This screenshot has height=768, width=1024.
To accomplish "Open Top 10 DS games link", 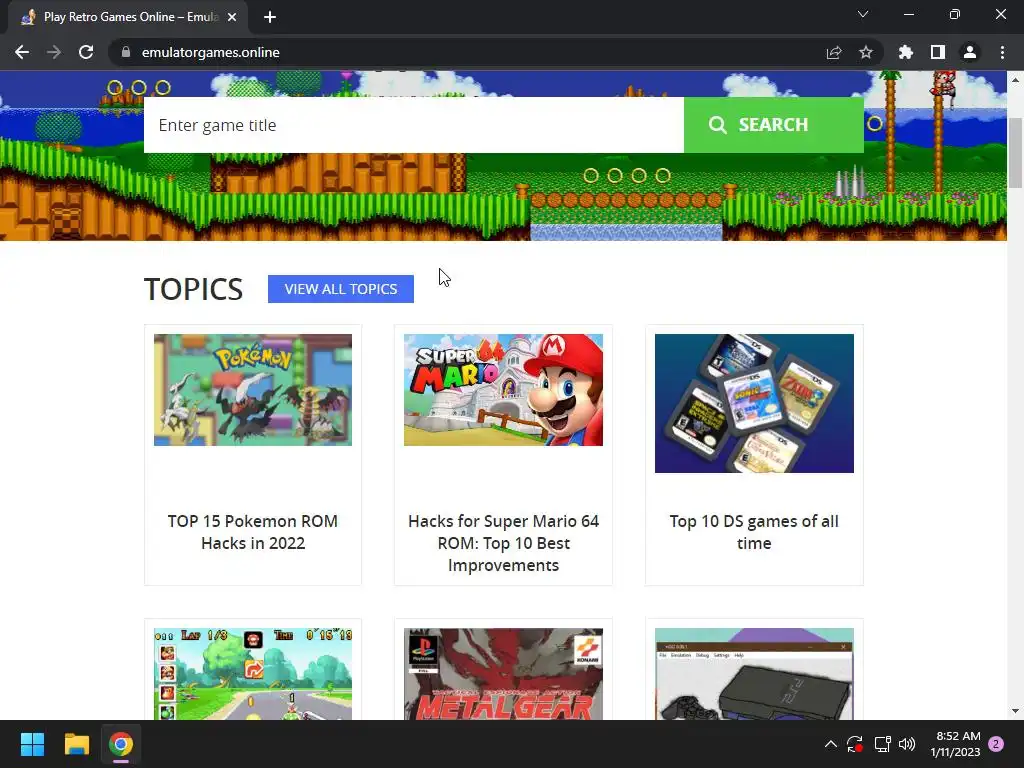I will pyautogui.click(x=754, y=532).
